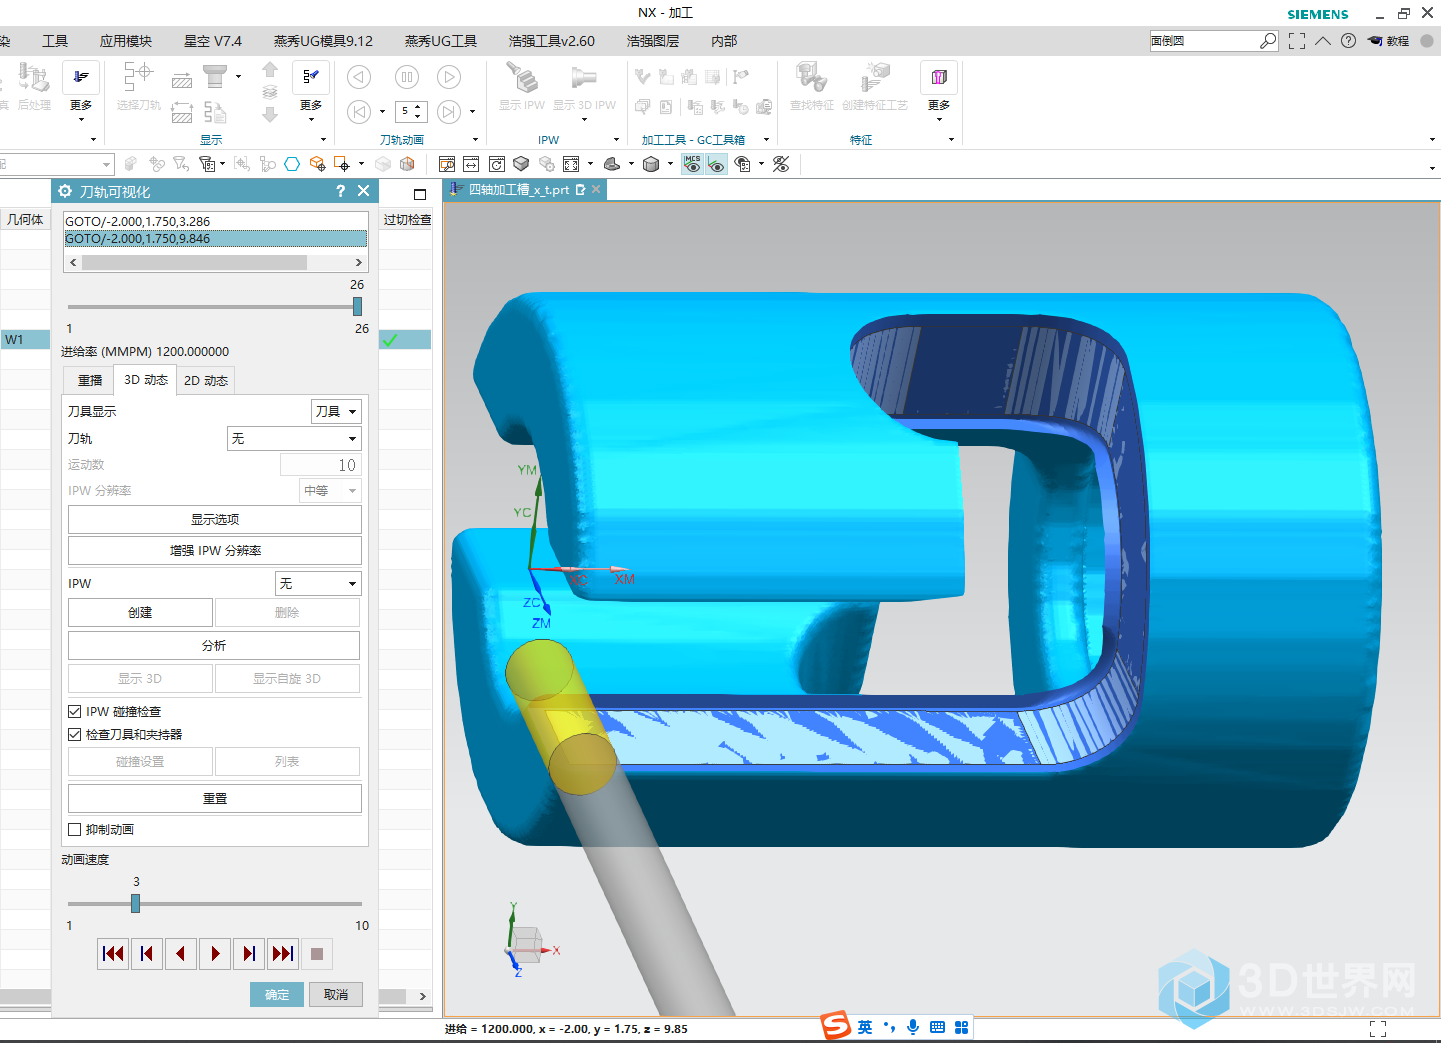Click the keyboard icon in input bar
Screen dimensions: 1441x1043
click(x=937, y=1027)
